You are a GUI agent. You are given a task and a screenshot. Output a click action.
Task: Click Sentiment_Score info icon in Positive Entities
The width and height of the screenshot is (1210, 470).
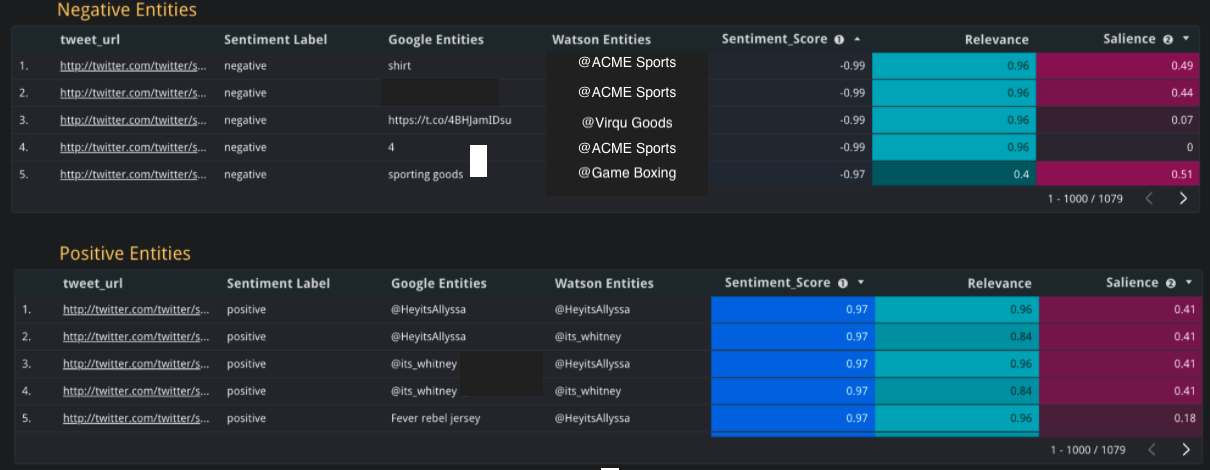(842, 283)
